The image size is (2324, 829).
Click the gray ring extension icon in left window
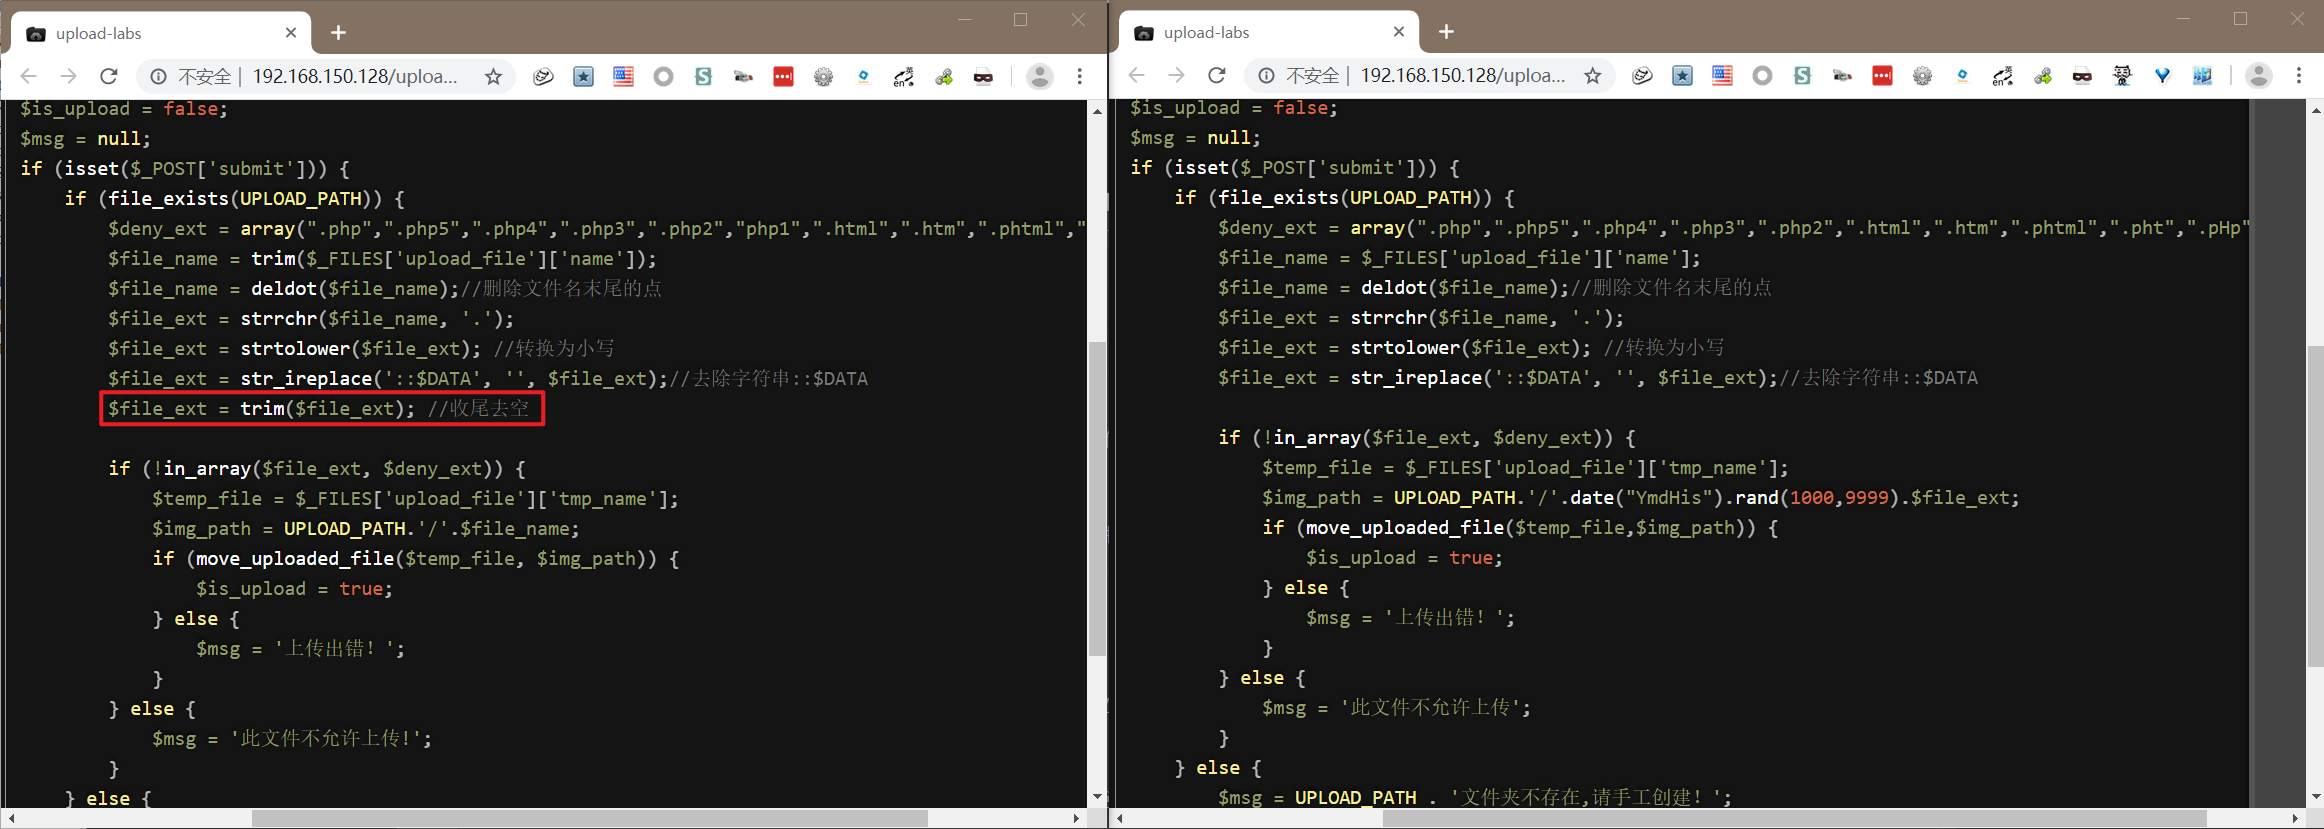click(x=663, y=76)
